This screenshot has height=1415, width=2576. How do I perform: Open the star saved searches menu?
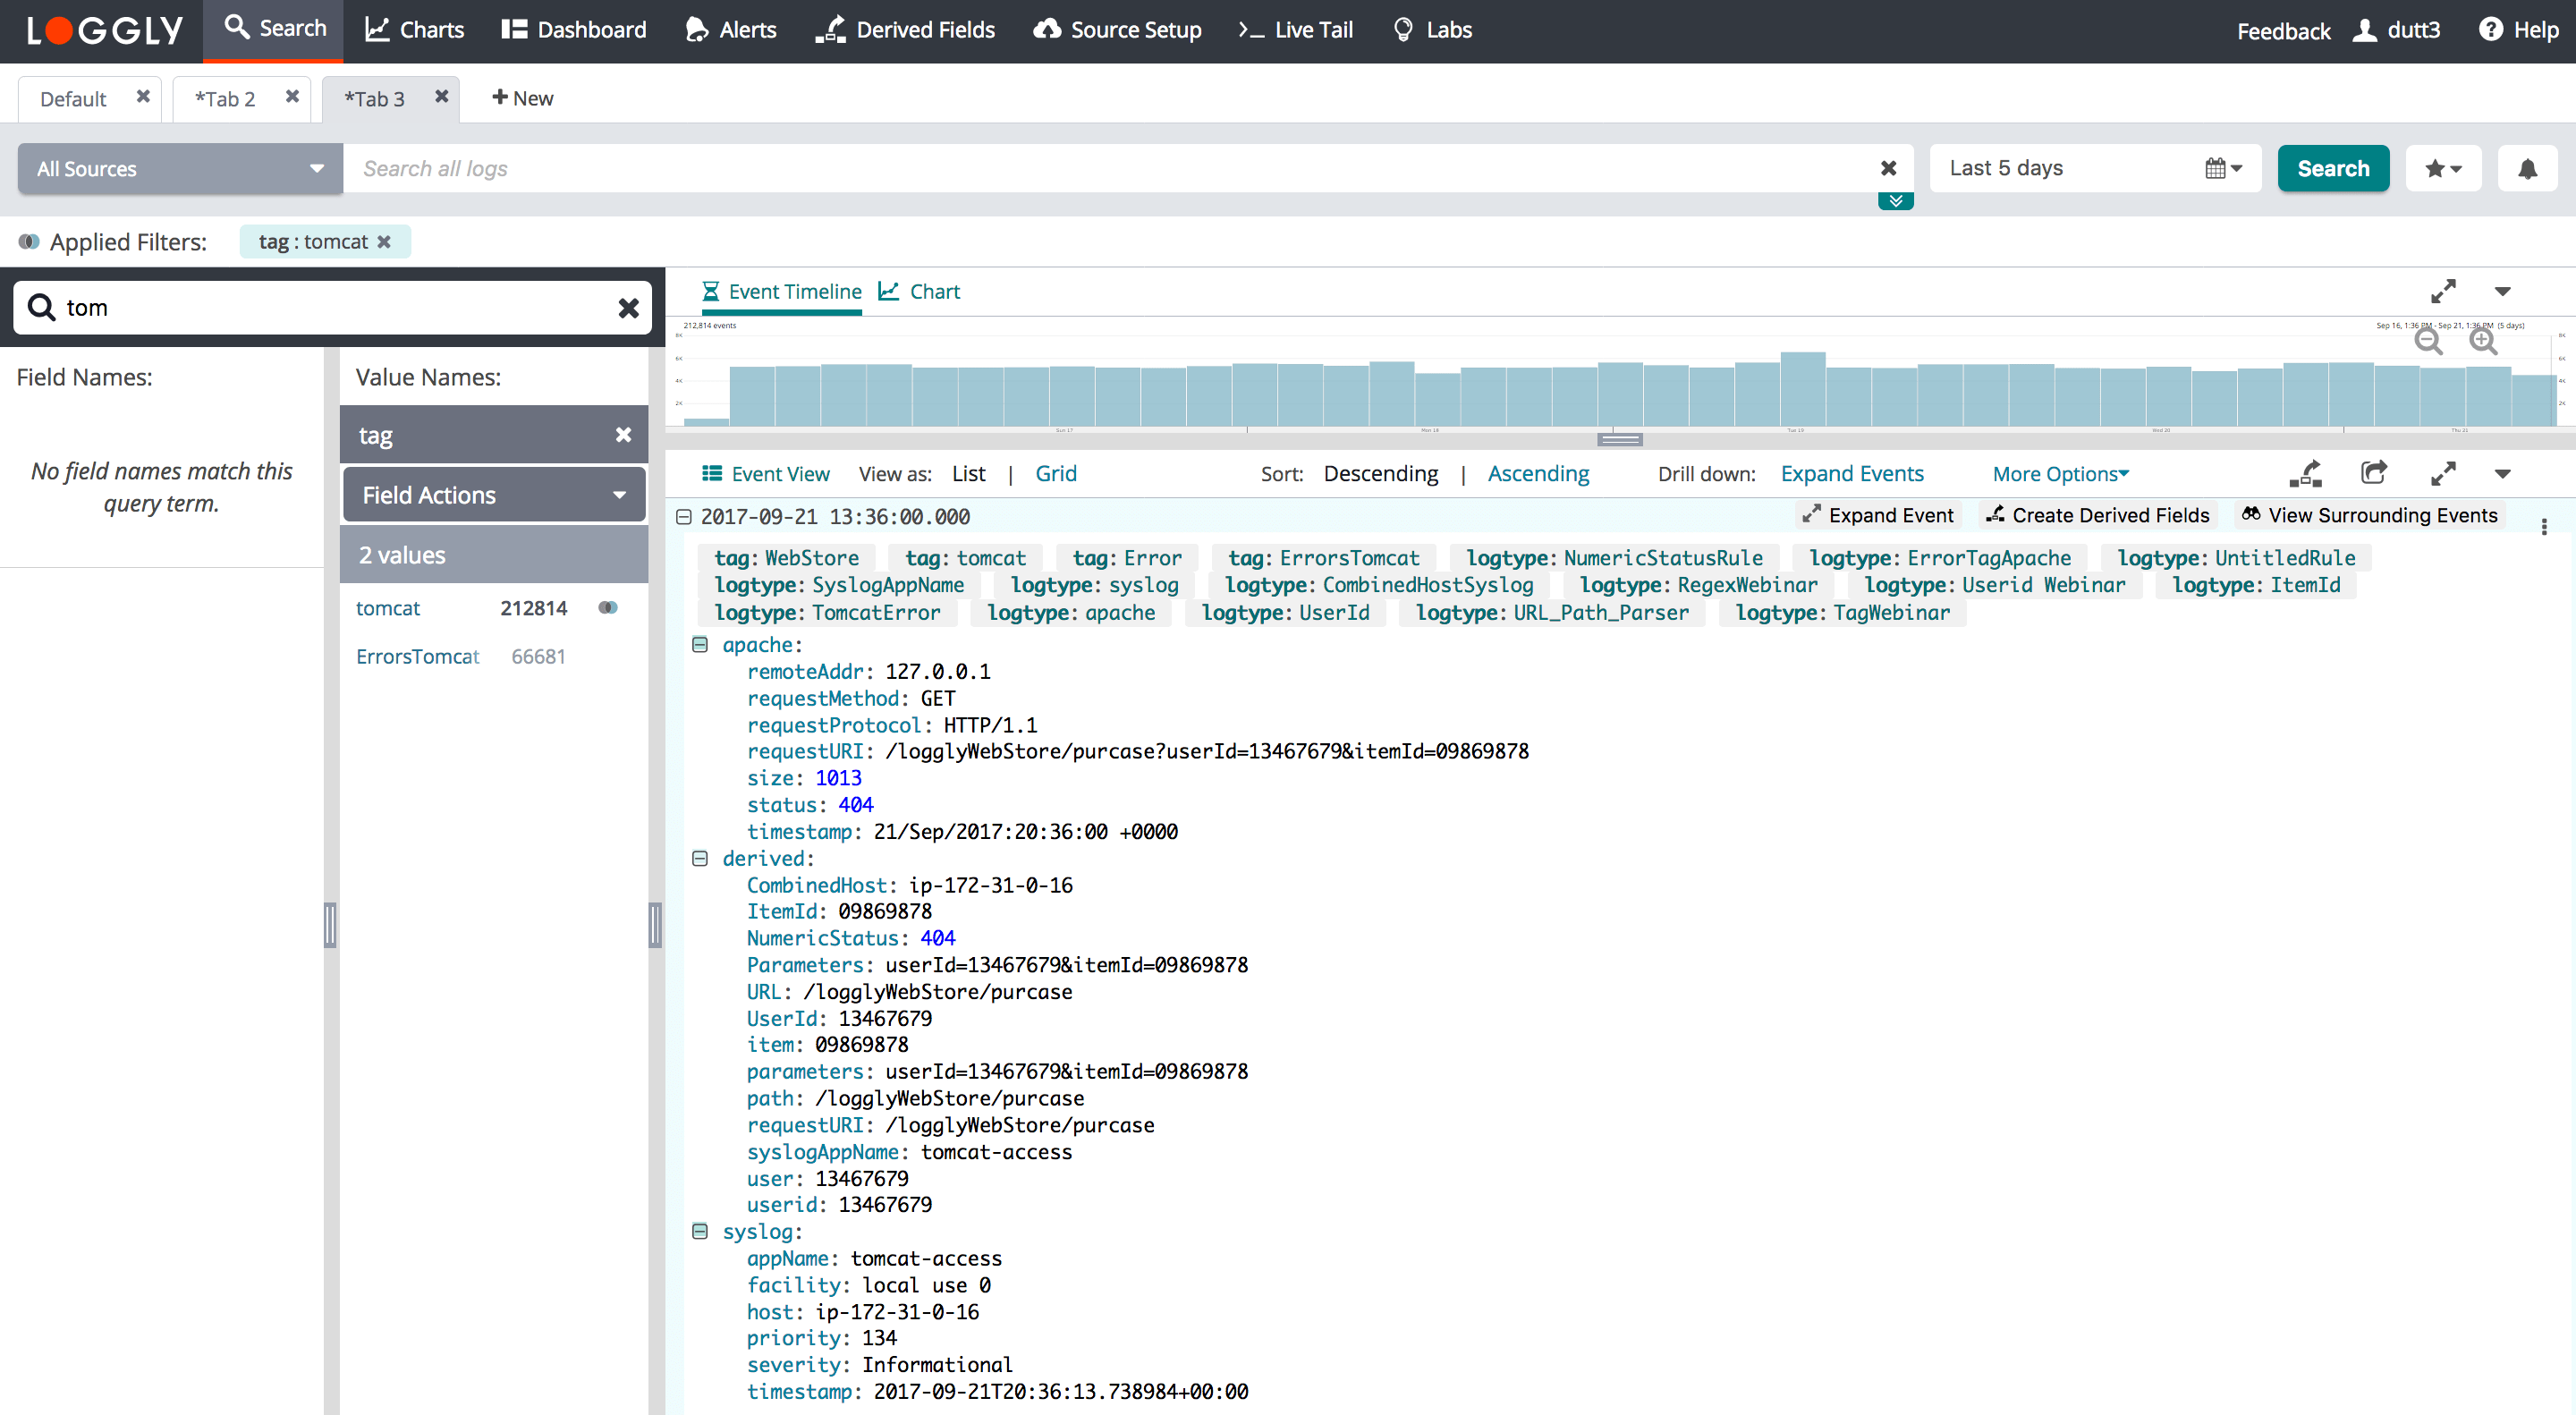tap(2442, 168)
